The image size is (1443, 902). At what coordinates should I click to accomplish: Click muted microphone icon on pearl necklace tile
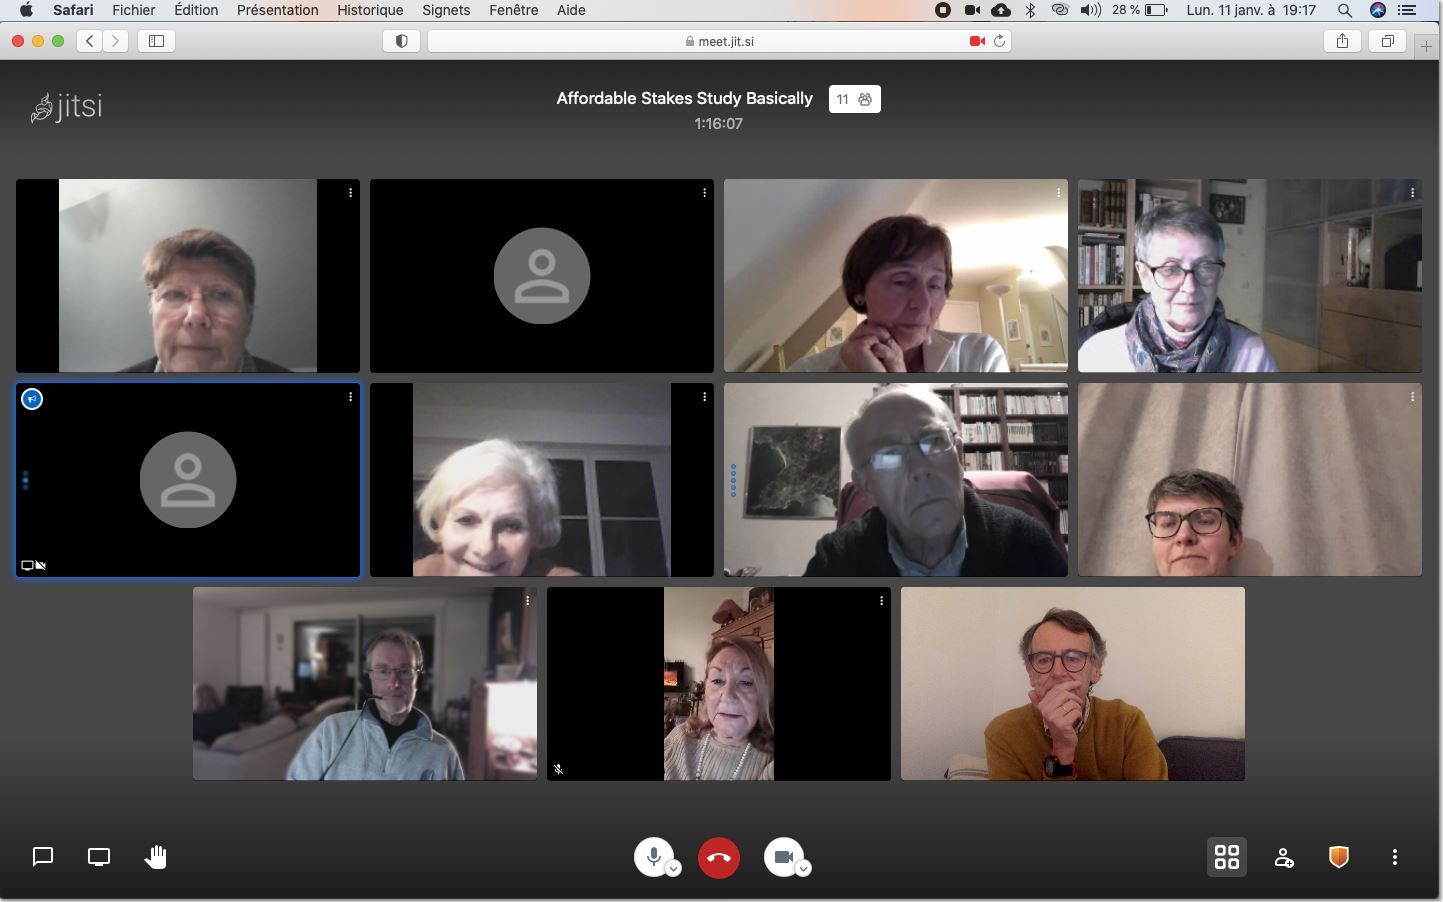point(559,769)
